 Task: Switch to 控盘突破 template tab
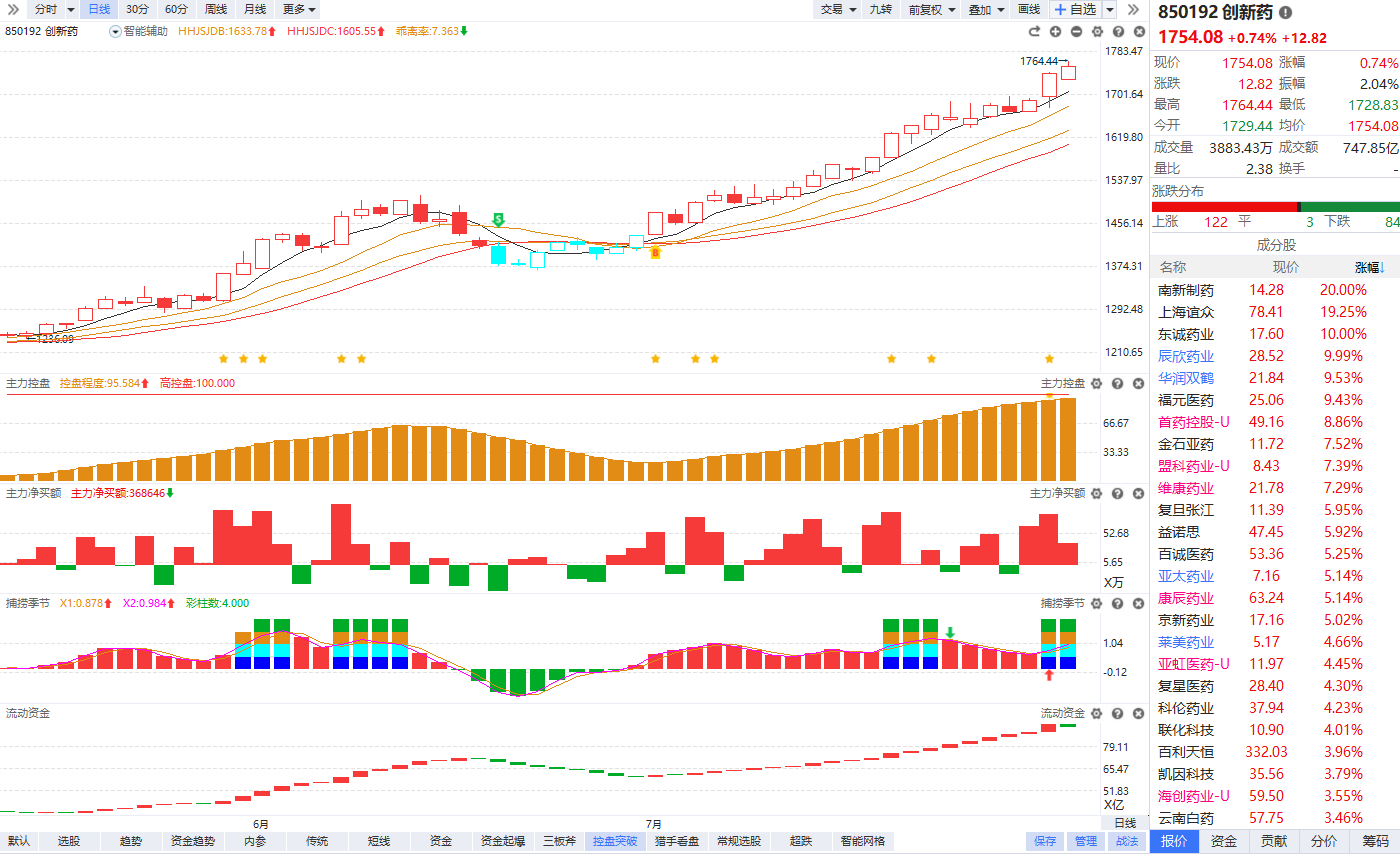click(x=615, y=841)
